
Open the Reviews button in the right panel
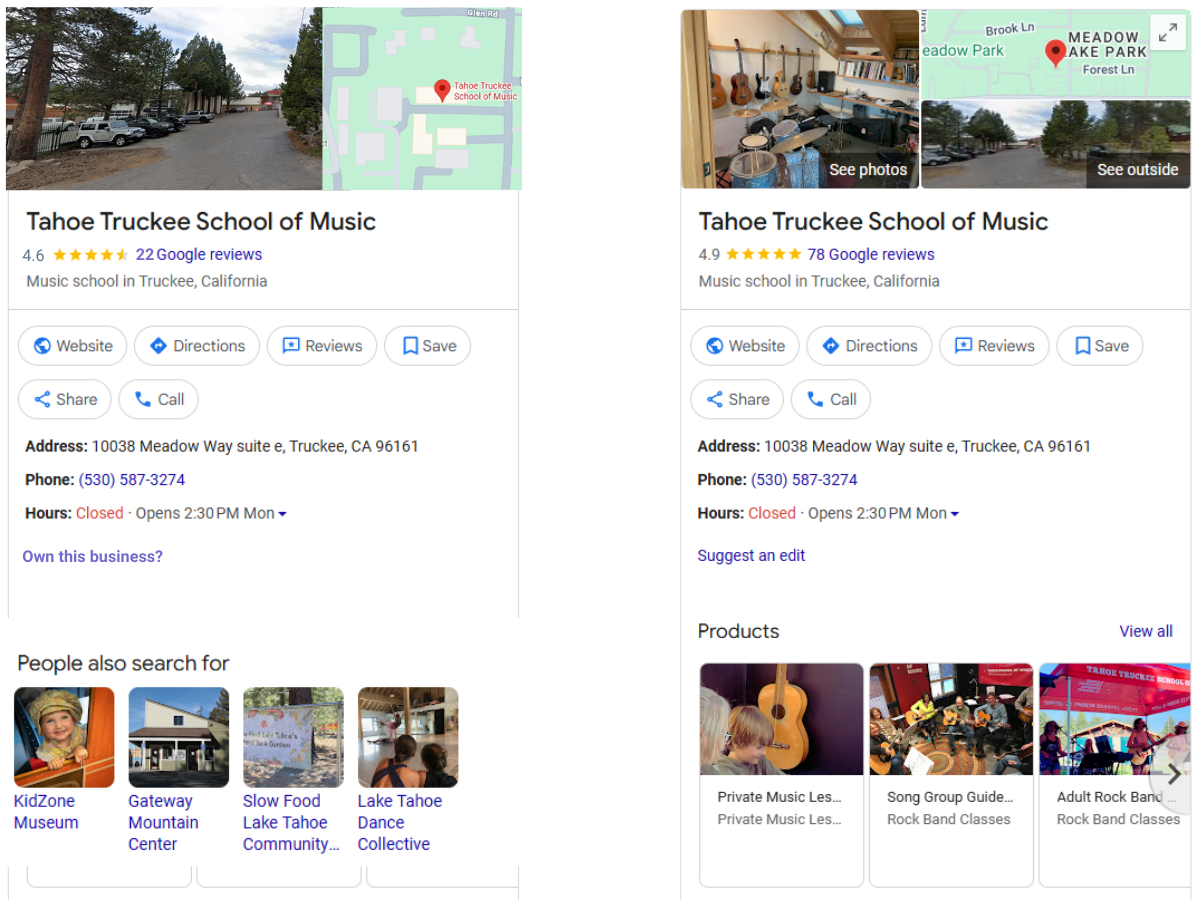(x=994, y=346)
